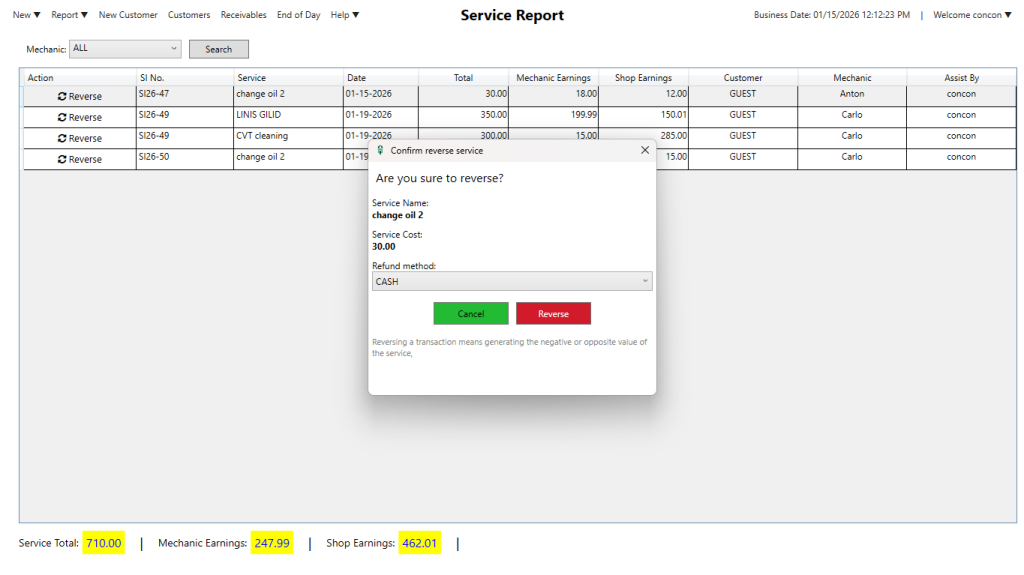Viewport: 1024px width, 575px height.
Task: Click reverse icon for LINIS GILID row
Action: (63, 118)
